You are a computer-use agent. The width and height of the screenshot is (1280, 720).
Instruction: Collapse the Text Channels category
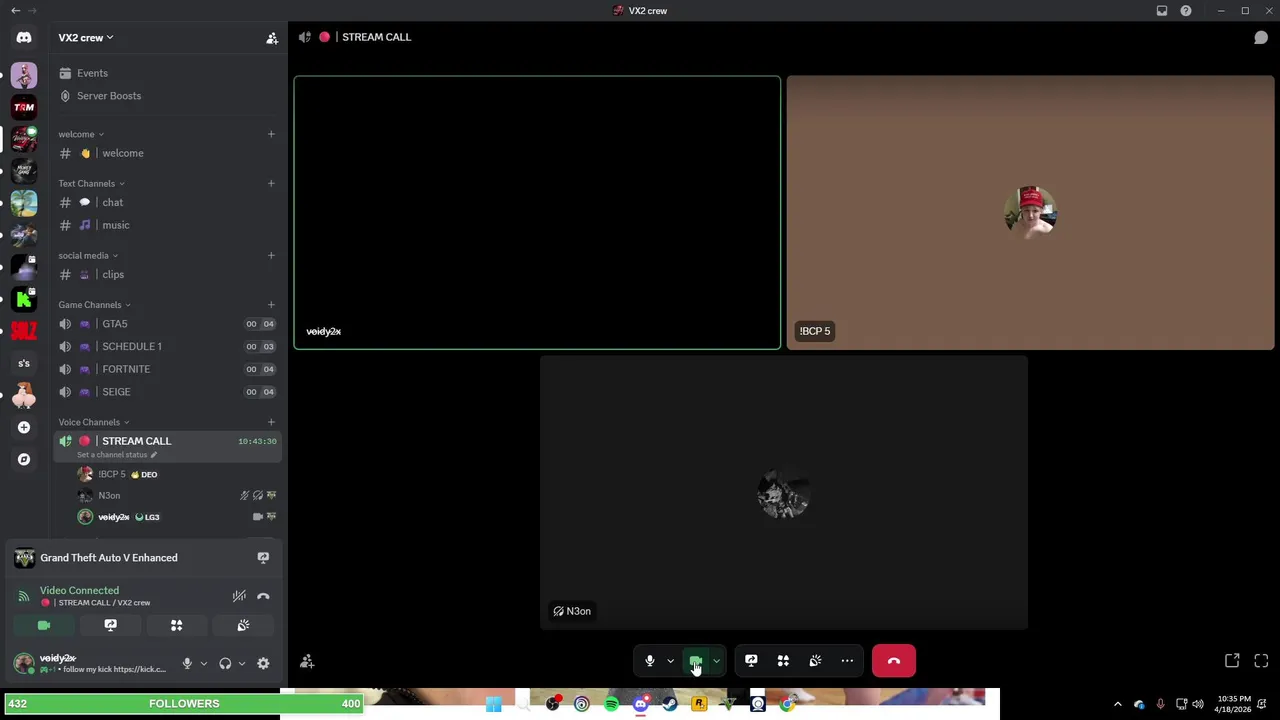(91, 184)
